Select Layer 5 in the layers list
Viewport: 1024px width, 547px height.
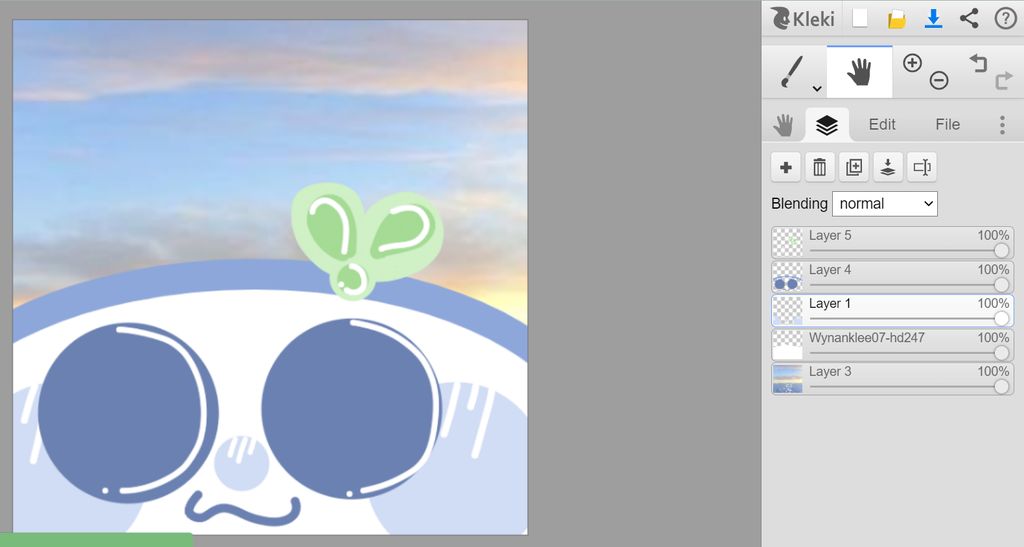pos(892,242)
